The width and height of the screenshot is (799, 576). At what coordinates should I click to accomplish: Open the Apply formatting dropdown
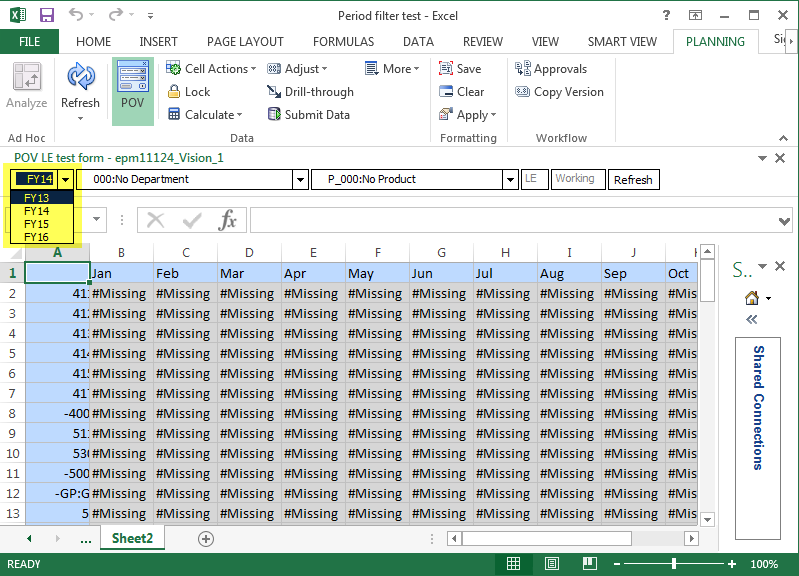point(467,115)
